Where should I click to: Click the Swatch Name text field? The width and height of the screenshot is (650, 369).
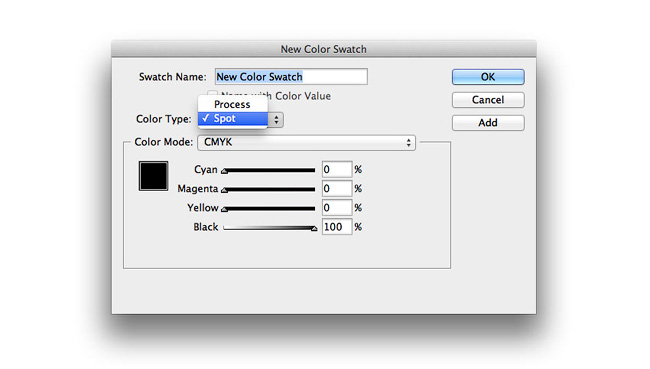291,77
